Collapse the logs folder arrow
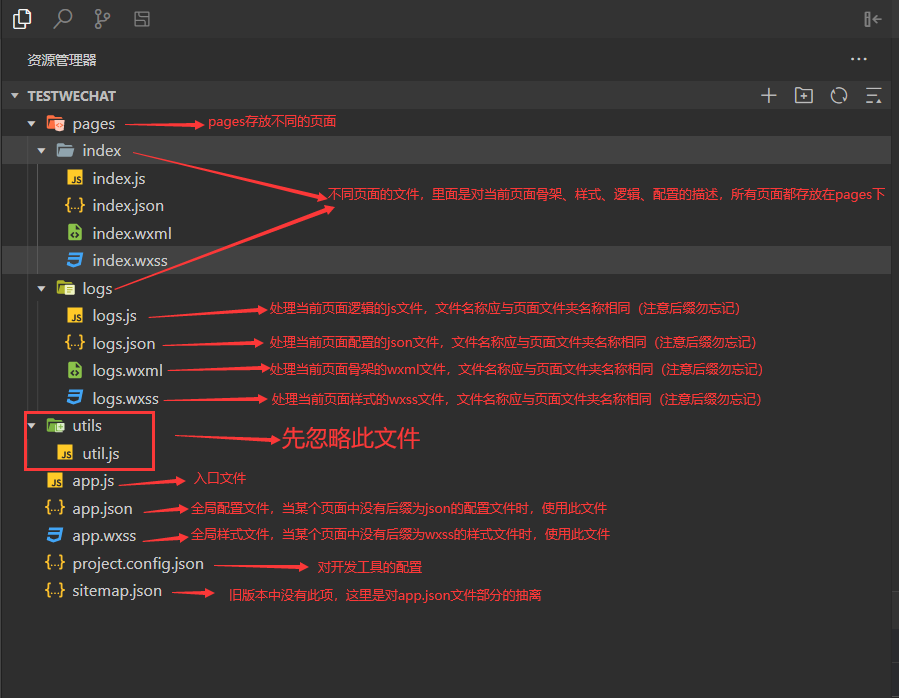899x698 pixels. 41,288
